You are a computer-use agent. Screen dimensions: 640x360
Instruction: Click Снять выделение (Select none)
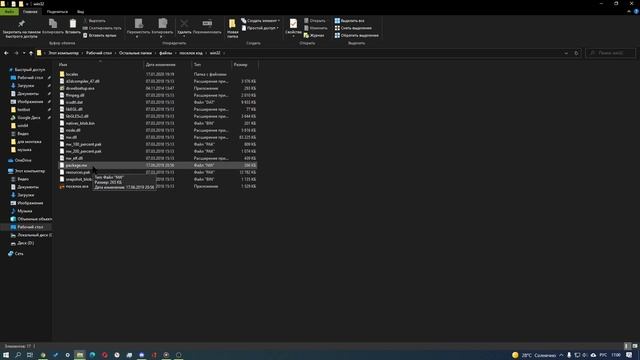coord(353,28)
